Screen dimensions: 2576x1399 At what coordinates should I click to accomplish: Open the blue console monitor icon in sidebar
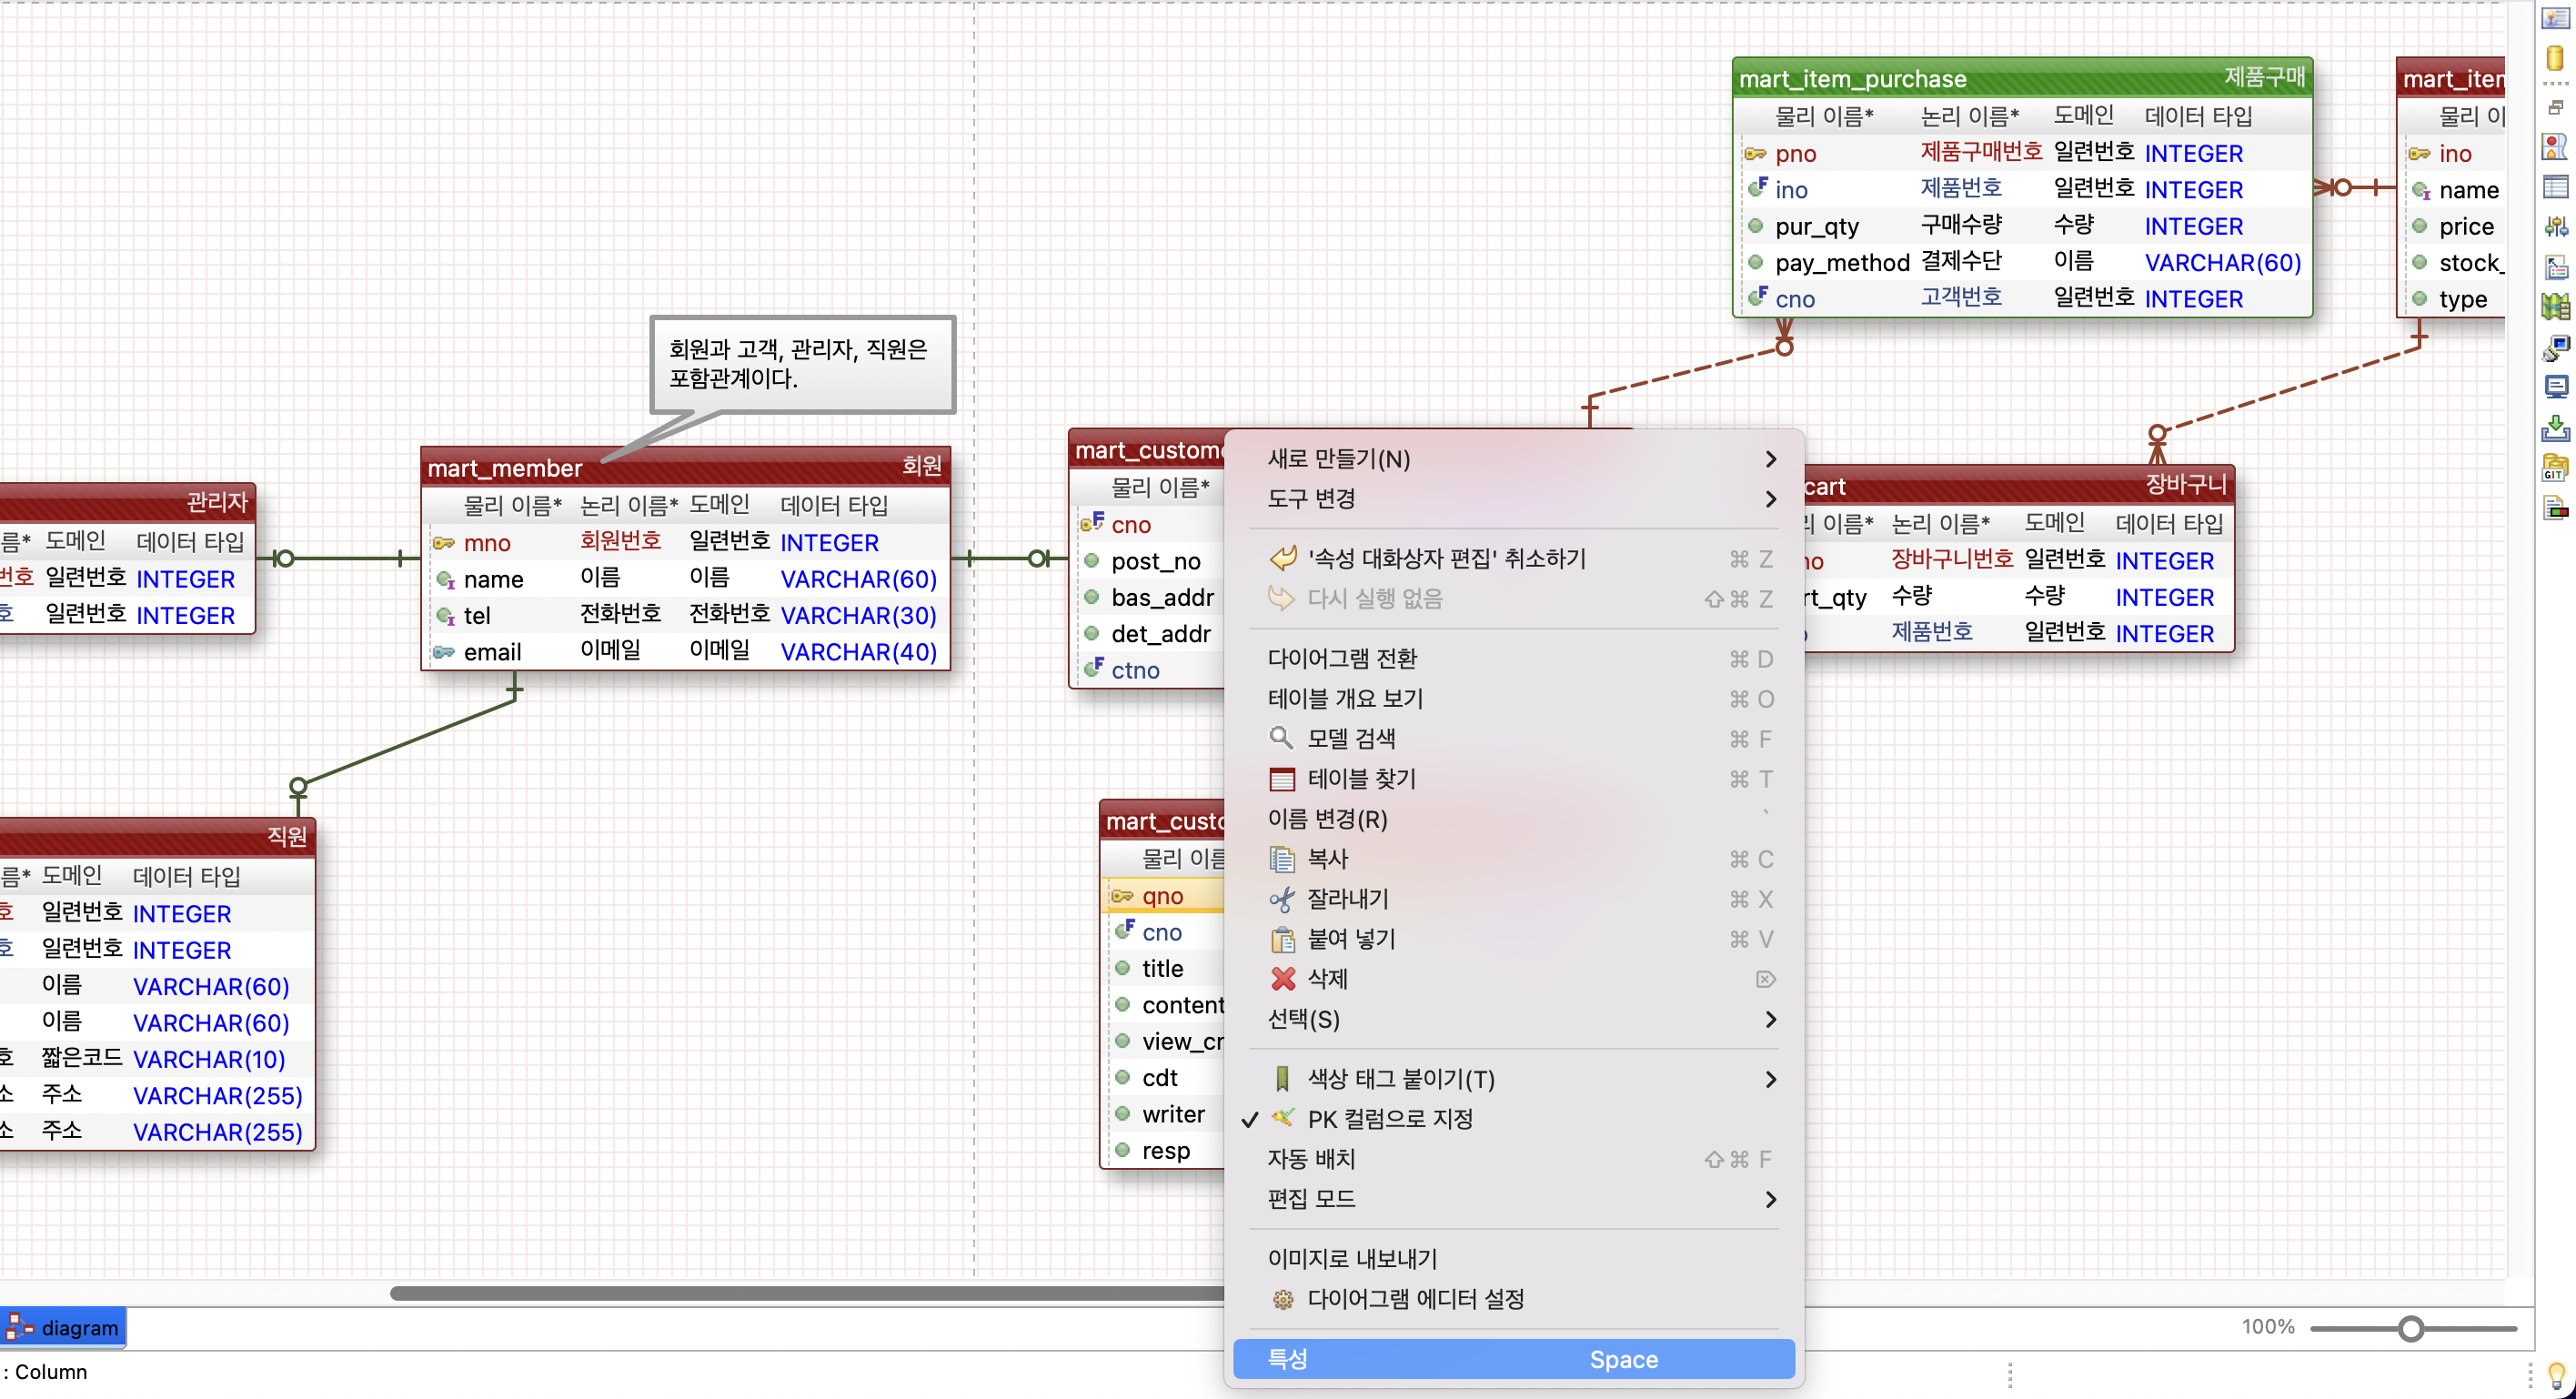pos(2555,387)
